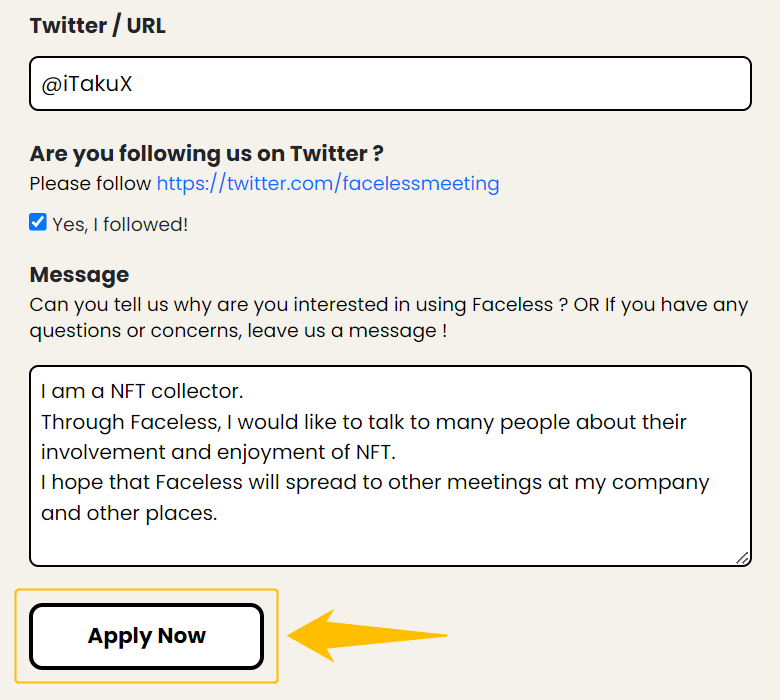Focus the Twitter / URL input field
This screenshot has width=780, height=700.
click(x=390, y=84)
